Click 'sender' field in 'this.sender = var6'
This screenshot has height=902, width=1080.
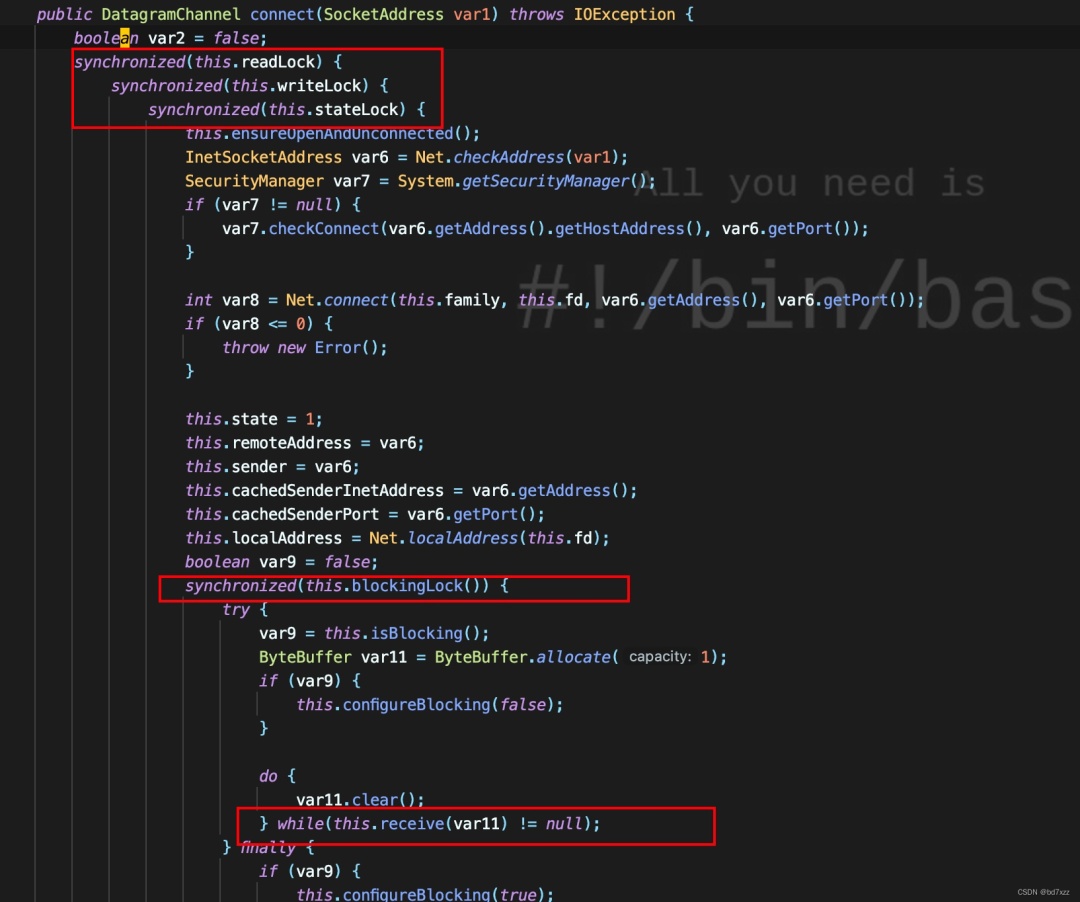(259, 467)
